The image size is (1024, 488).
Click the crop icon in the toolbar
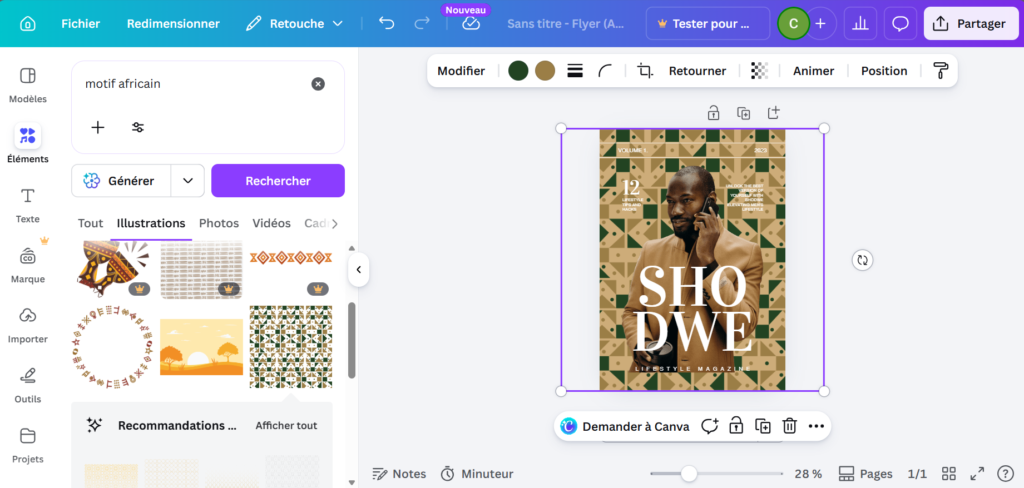click(x=645, y=71)
